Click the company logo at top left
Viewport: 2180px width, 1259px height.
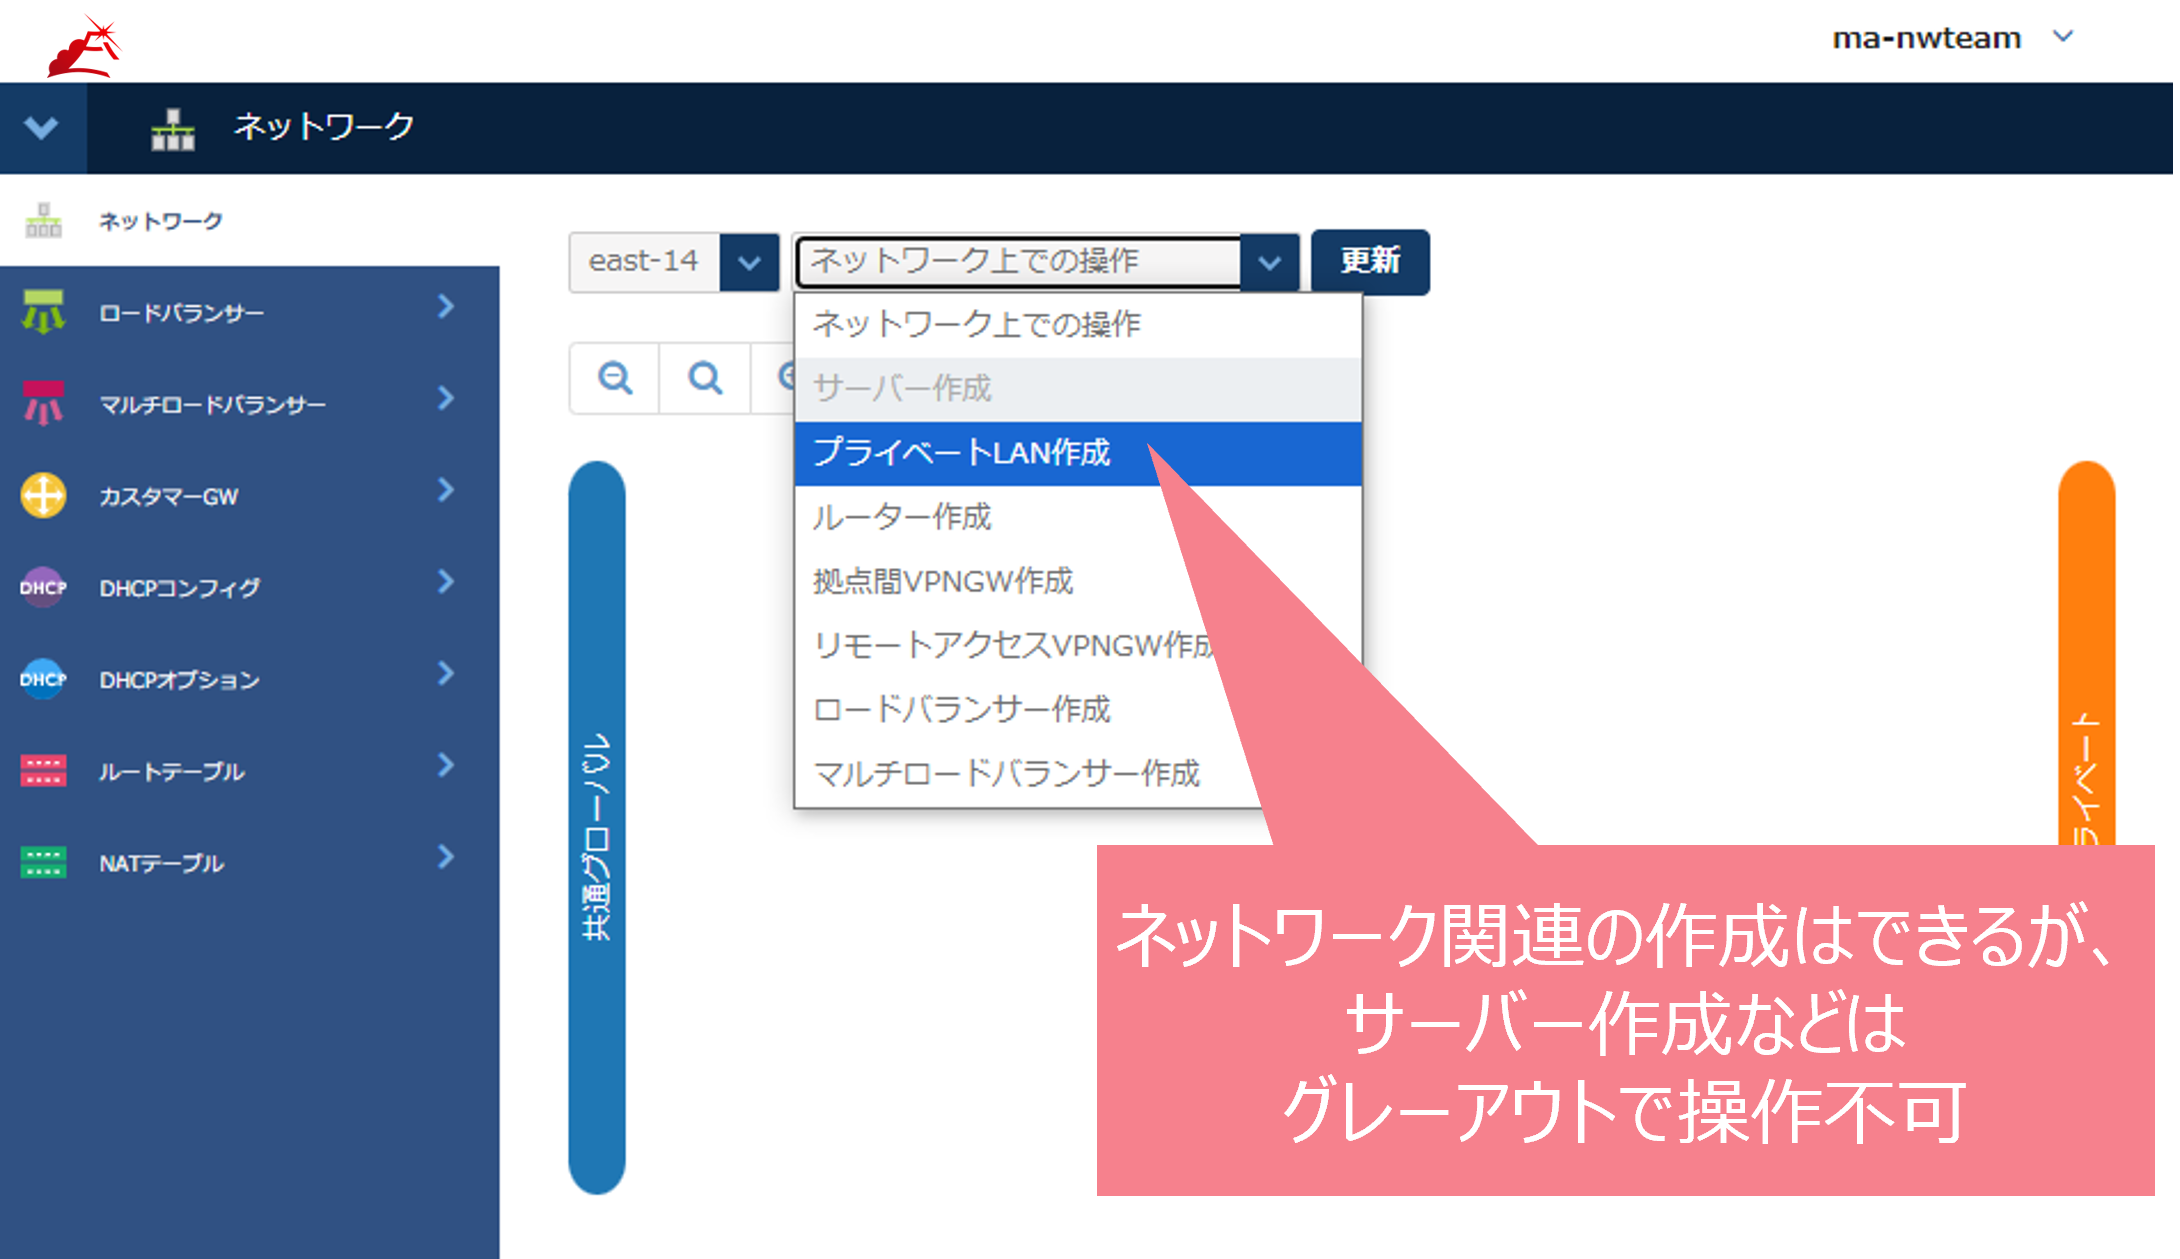(85, 45)
